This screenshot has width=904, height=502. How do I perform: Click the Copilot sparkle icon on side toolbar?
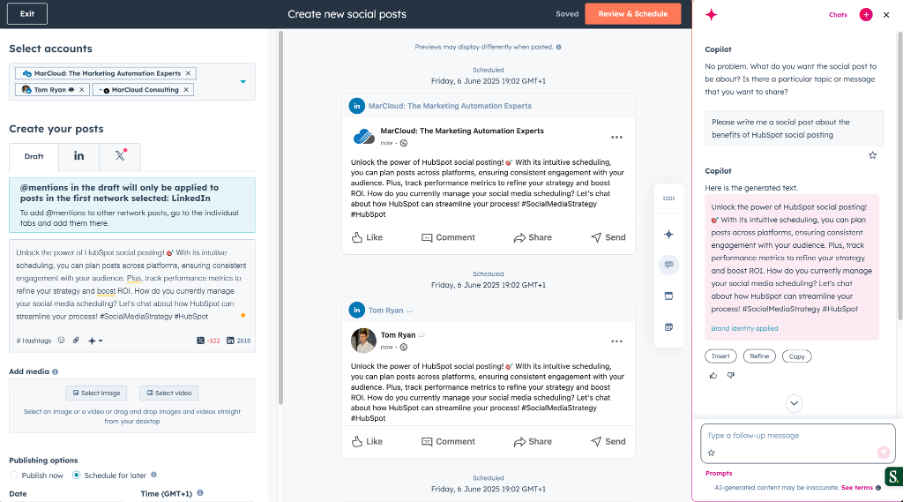[x=669, y=234]
